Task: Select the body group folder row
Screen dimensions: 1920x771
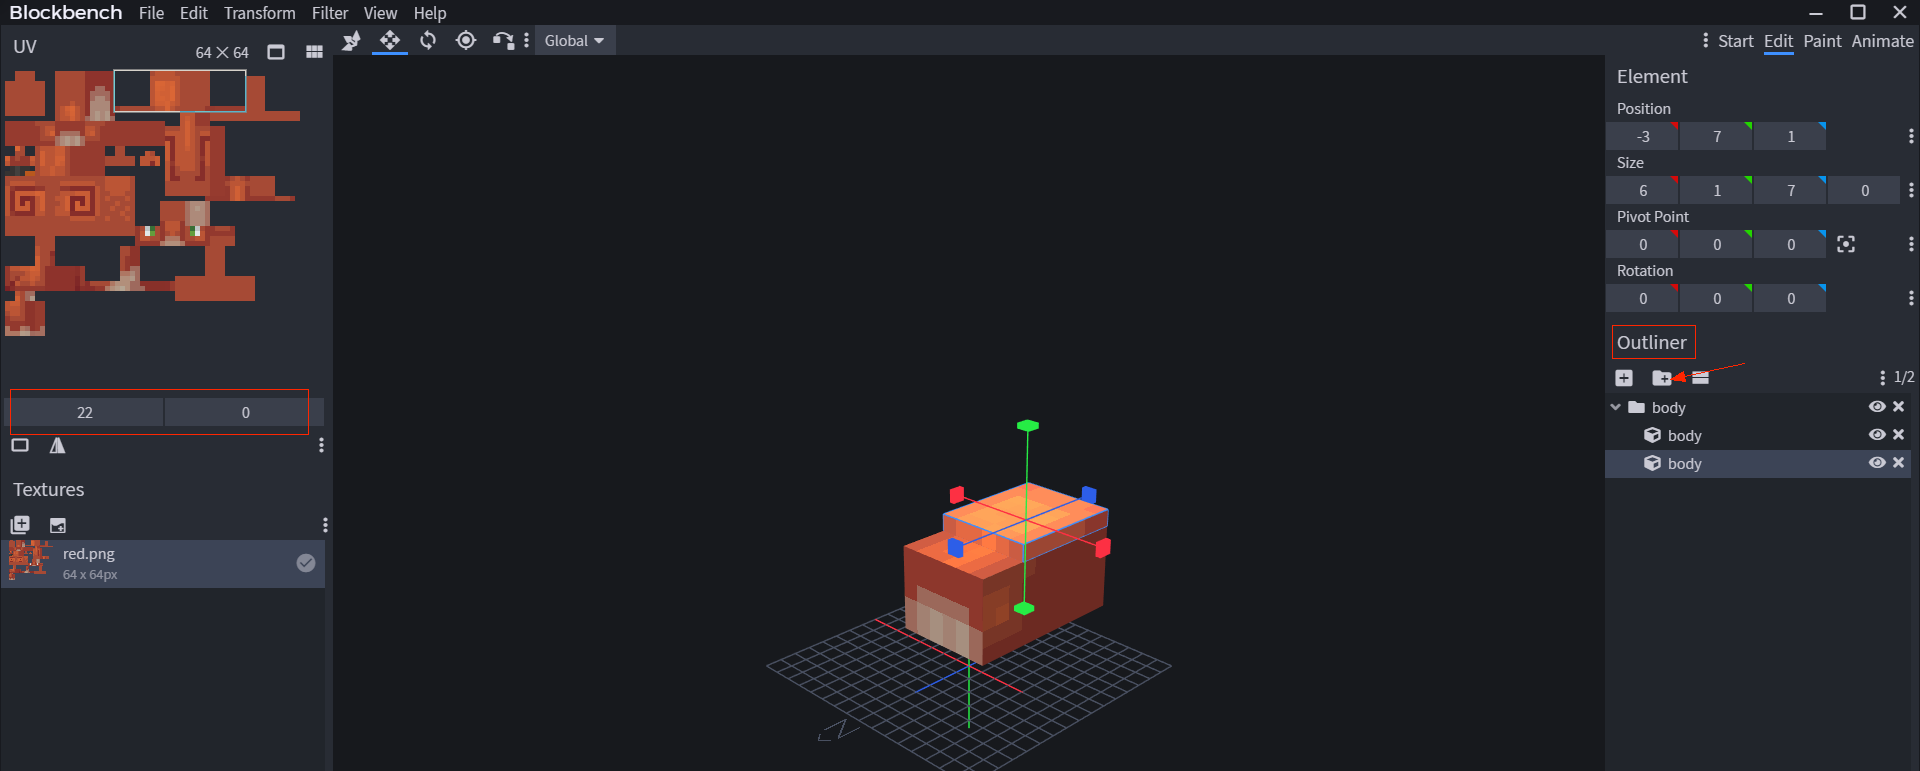Action: [x=1757, y=407]
